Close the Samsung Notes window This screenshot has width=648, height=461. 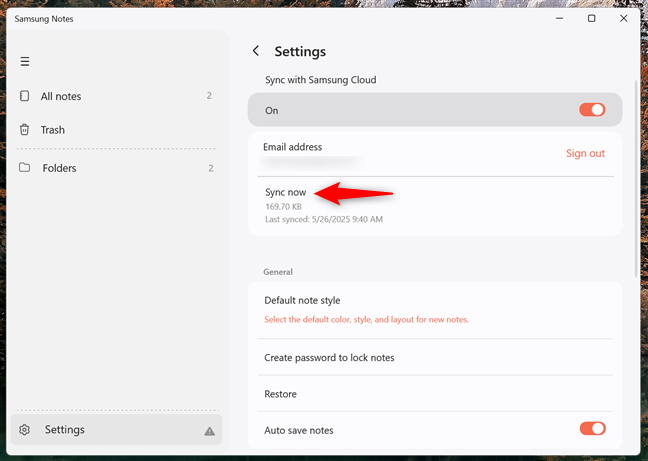(x=624, y=19)
